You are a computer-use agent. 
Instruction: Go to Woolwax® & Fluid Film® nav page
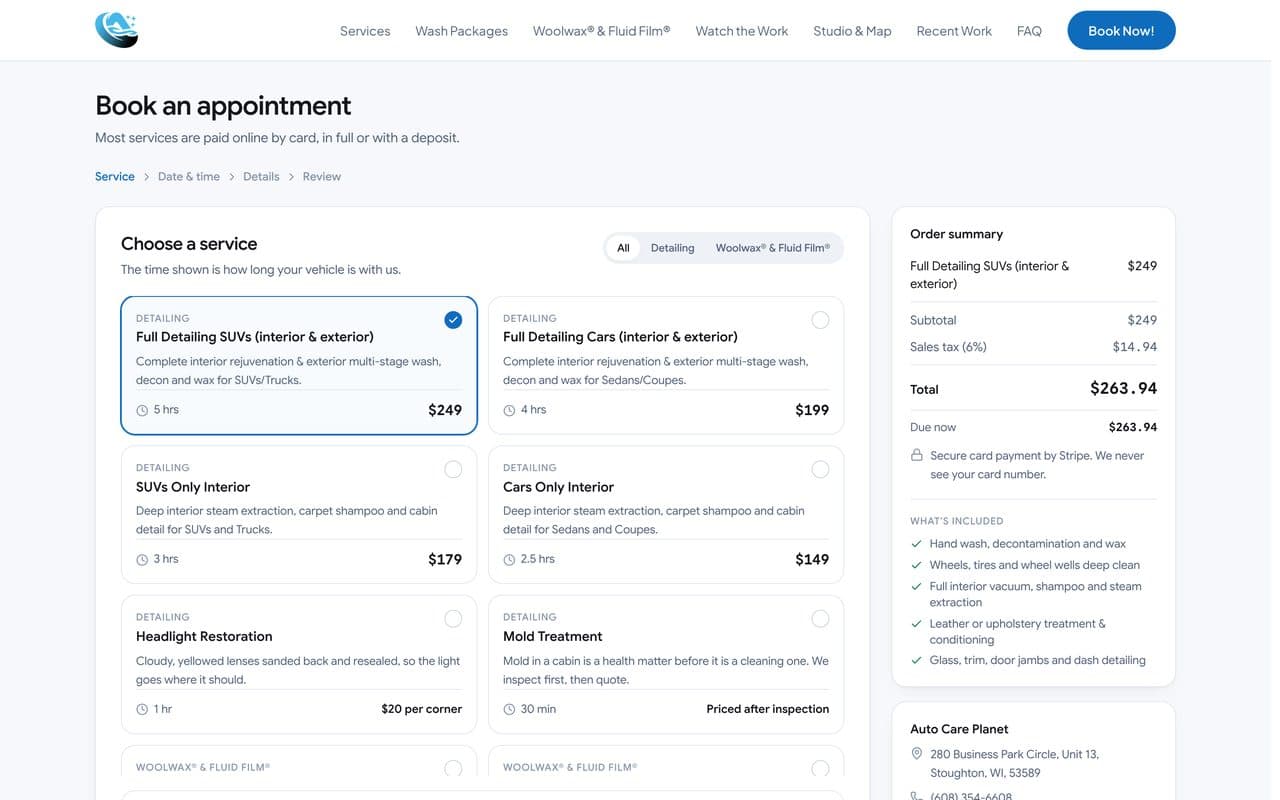(x=602, y=31)
